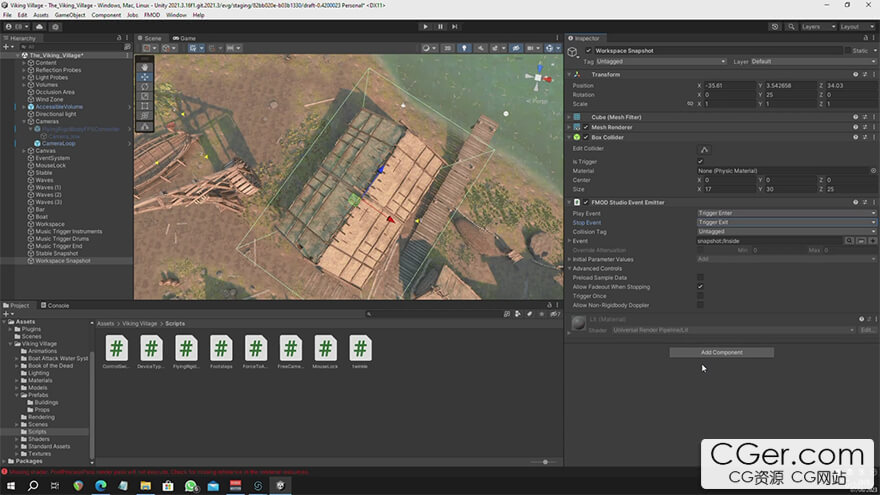Open the Footsteps script asset
This screenshot has height=495, width=880.
(221, 352)
